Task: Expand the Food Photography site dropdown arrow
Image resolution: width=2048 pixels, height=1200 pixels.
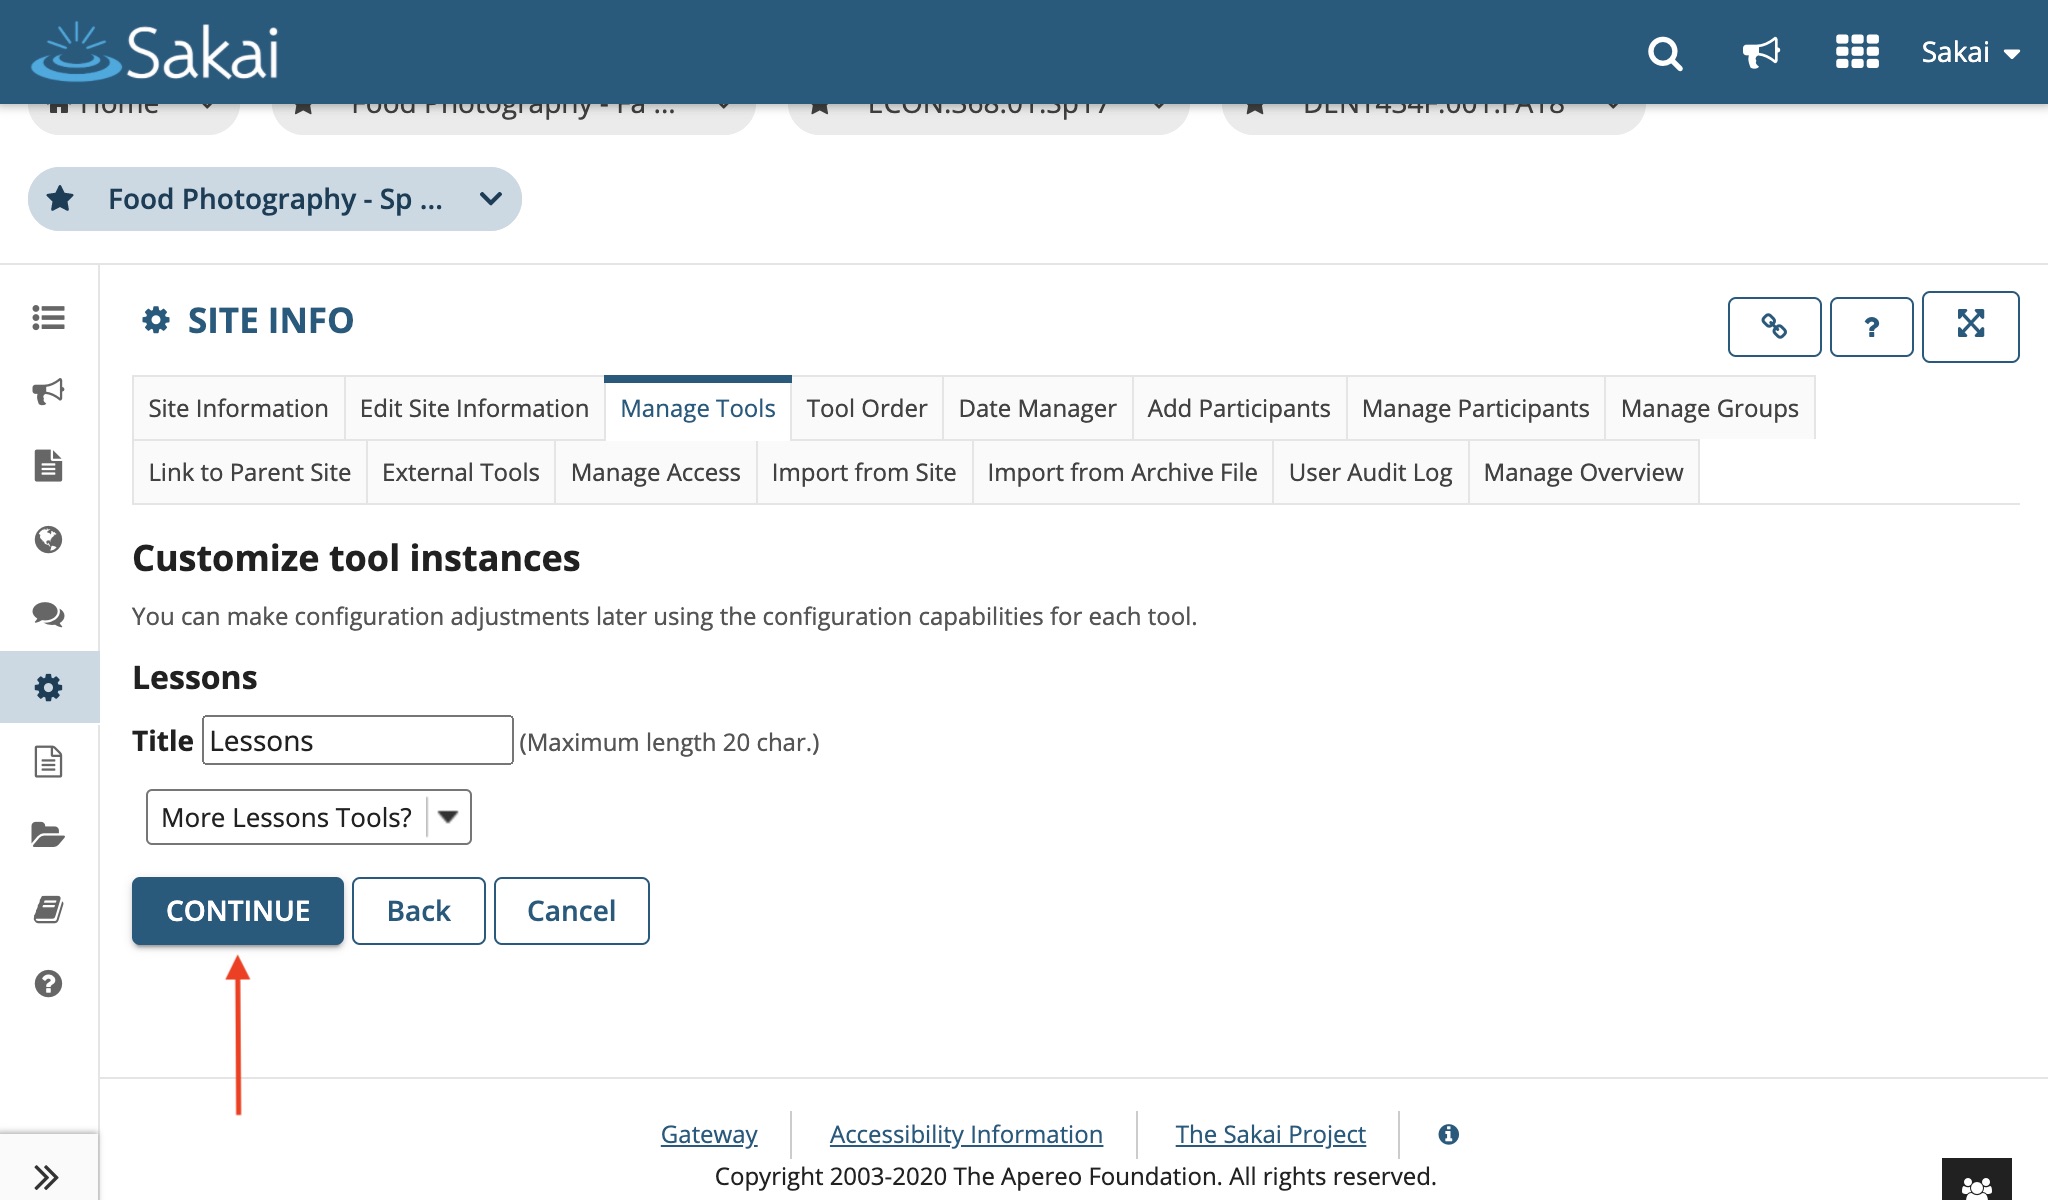Action: pyautogui.click(x=490, y=199)
